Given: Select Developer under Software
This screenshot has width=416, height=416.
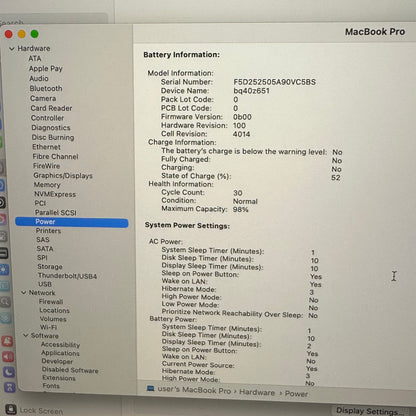Looking at the screenshot, I should click(x=57, y=361).
